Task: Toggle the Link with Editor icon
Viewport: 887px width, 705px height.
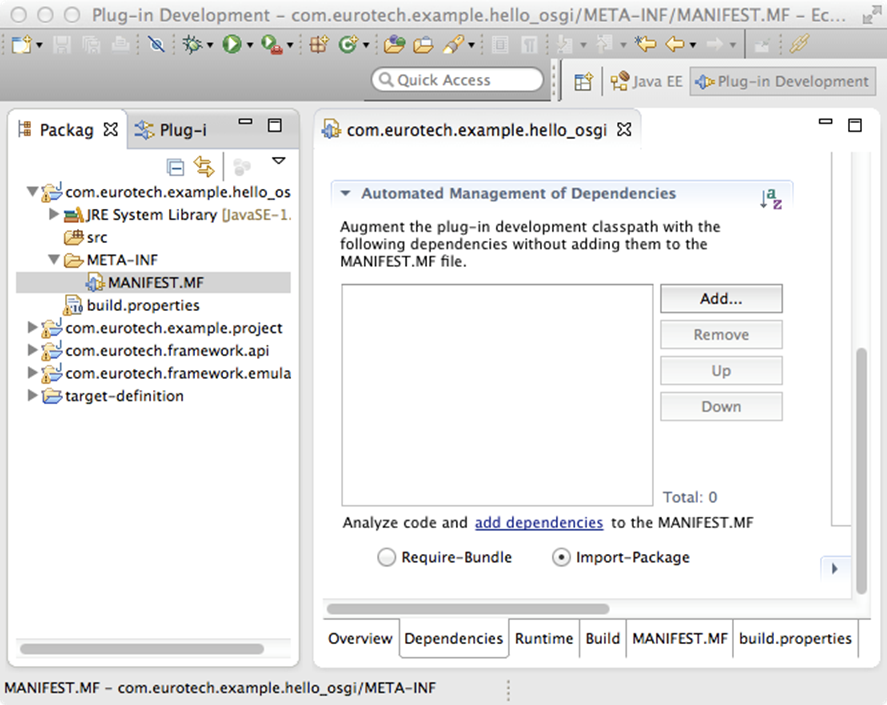Action: click(204, 167)
